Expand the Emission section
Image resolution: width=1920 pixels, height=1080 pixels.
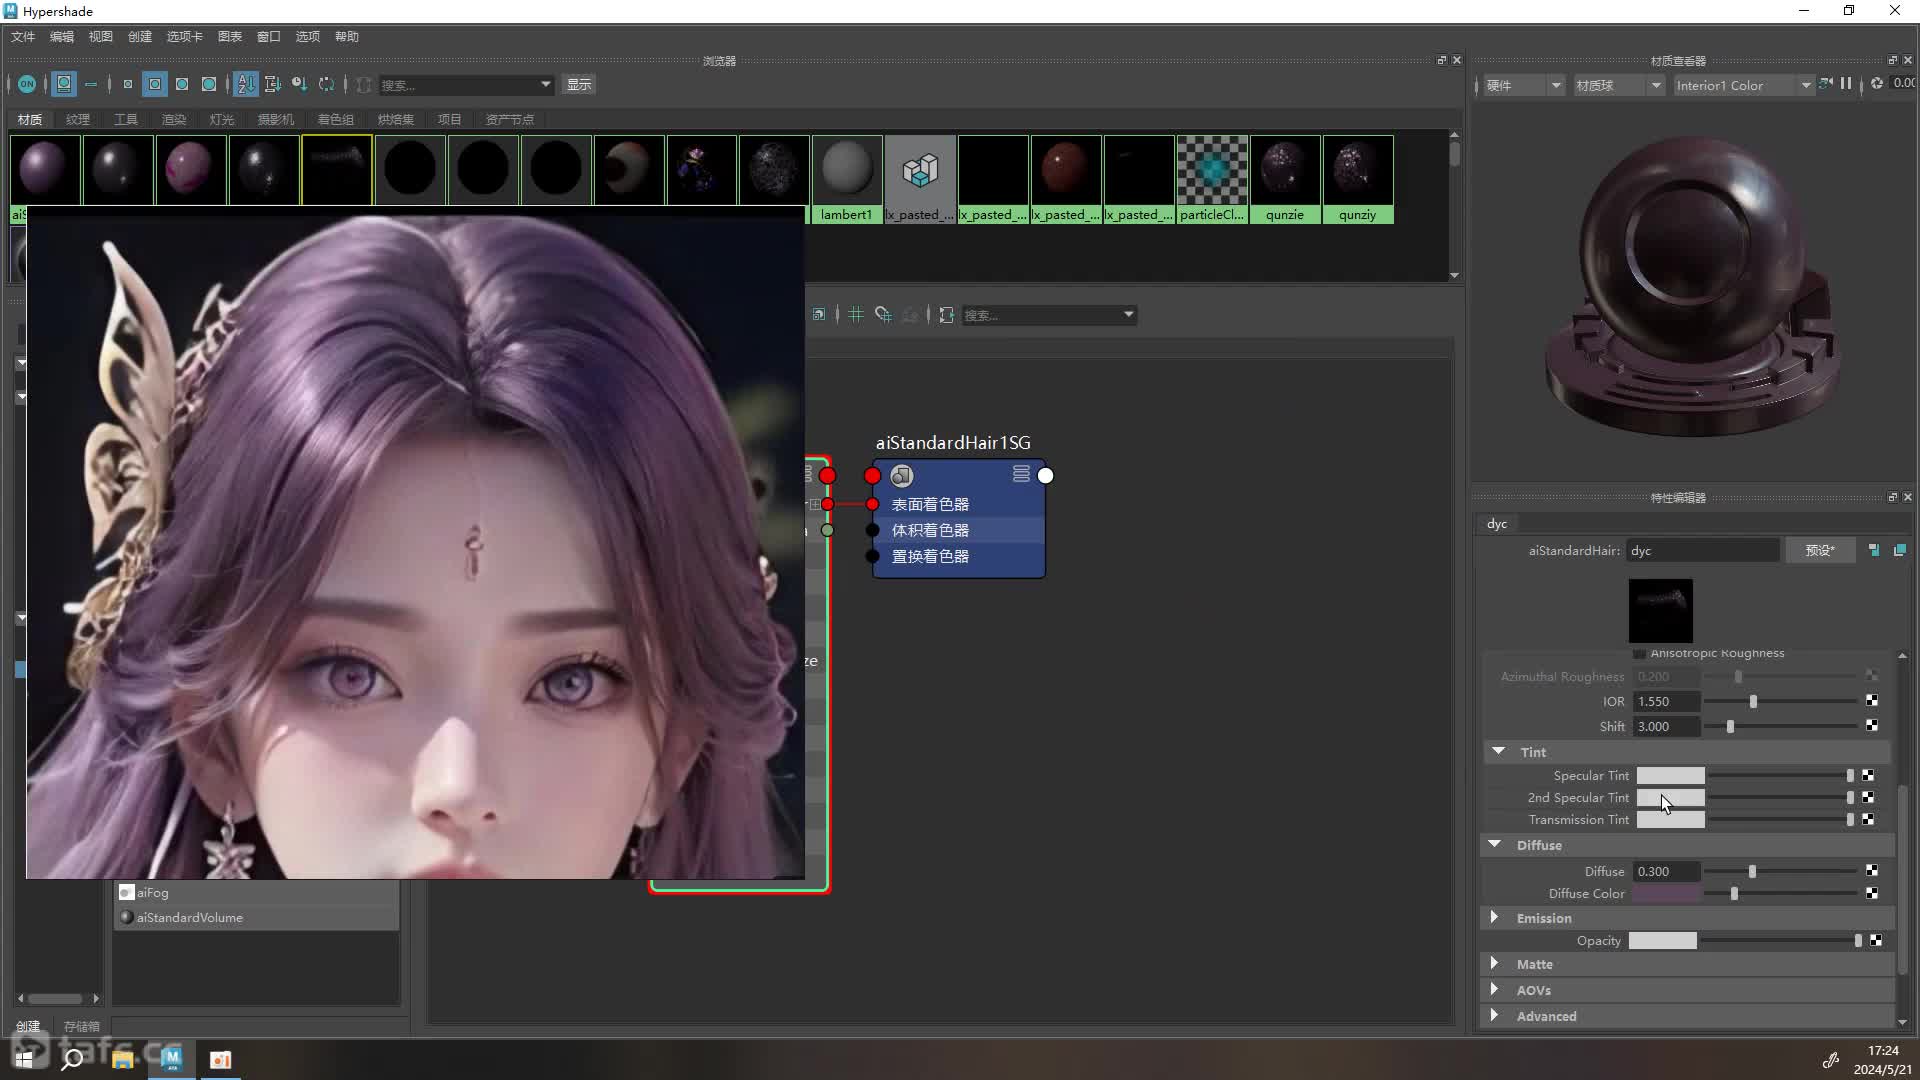pyautogui.click(x=1494, y=917)
